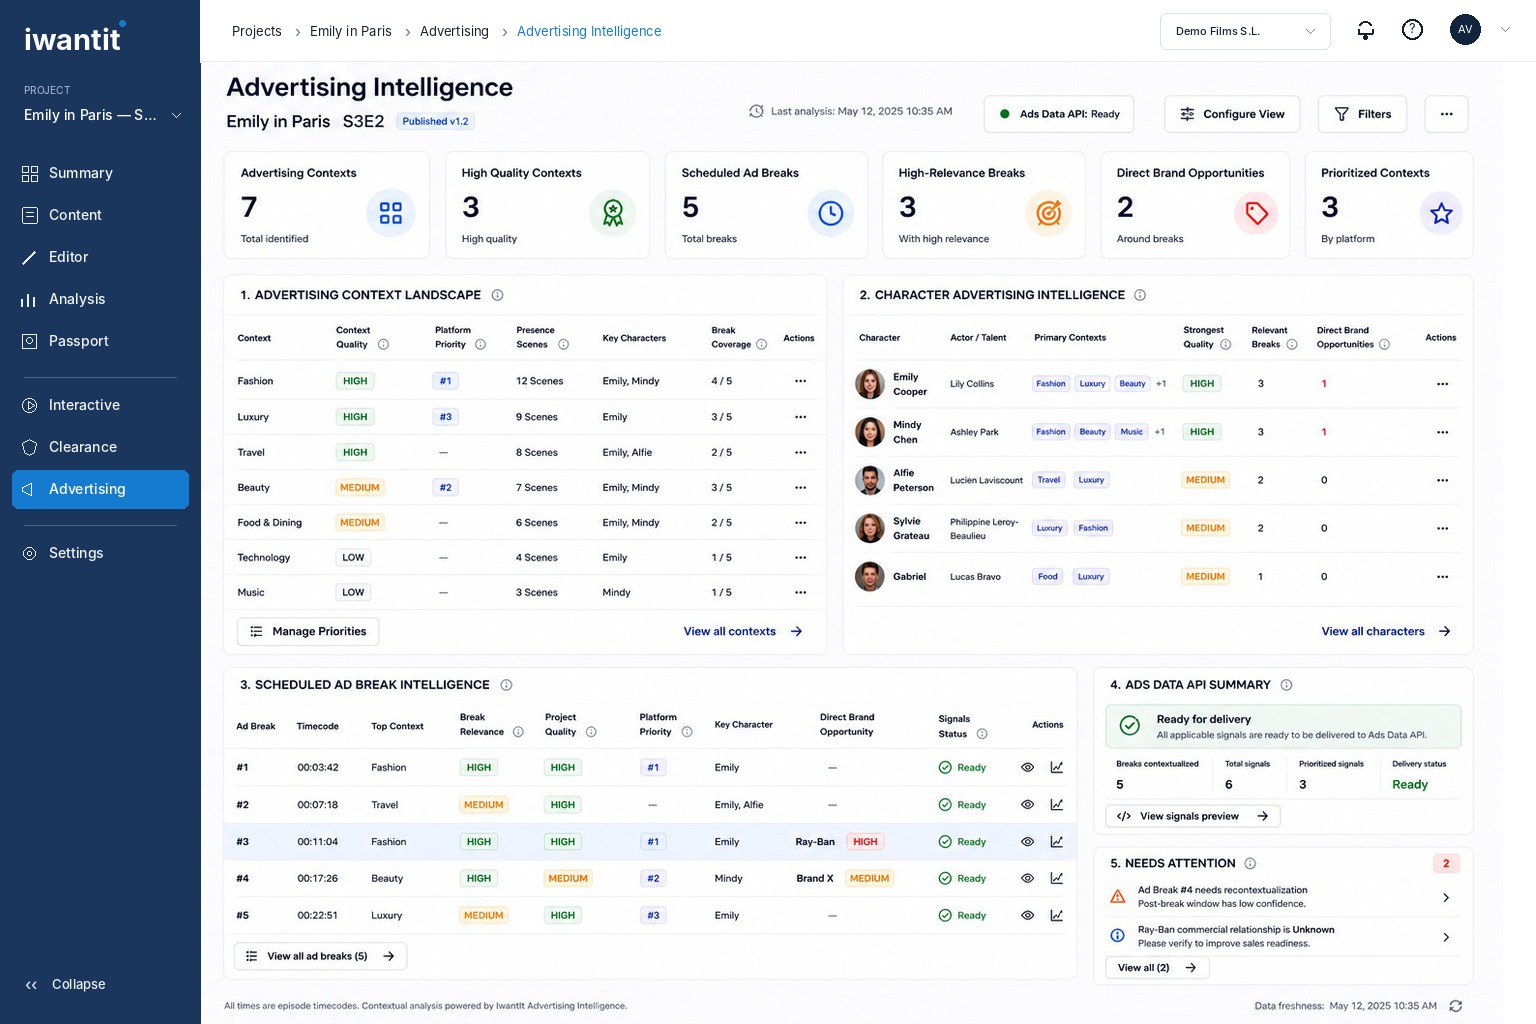Screen dimensions: 1536x1024
Task: Click the Published v1.2 version badge
Action: pyautogui.click(x=435, y=122)
